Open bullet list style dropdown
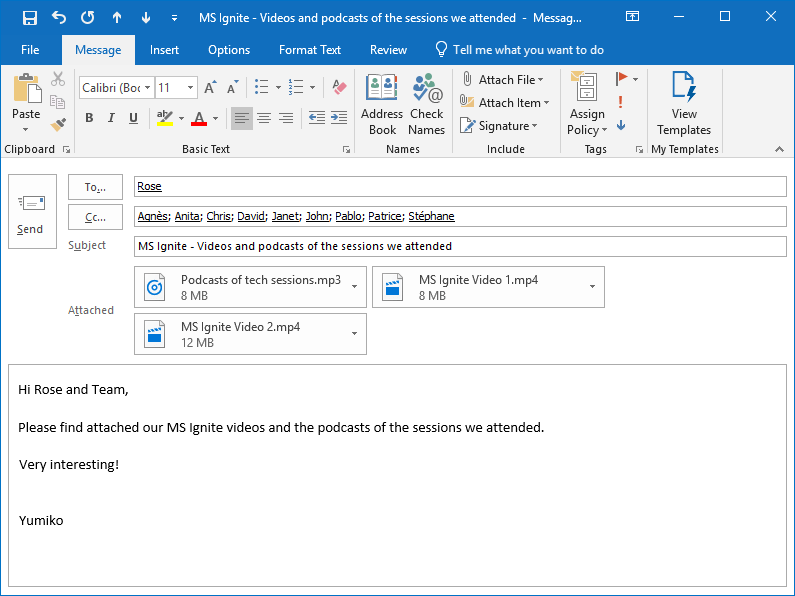 pyautogui.click(x=278, y=88)
